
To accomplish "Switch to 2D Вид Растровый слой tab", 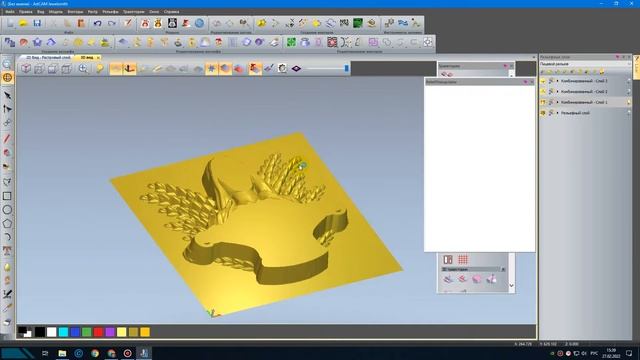I will coord(48,58).
